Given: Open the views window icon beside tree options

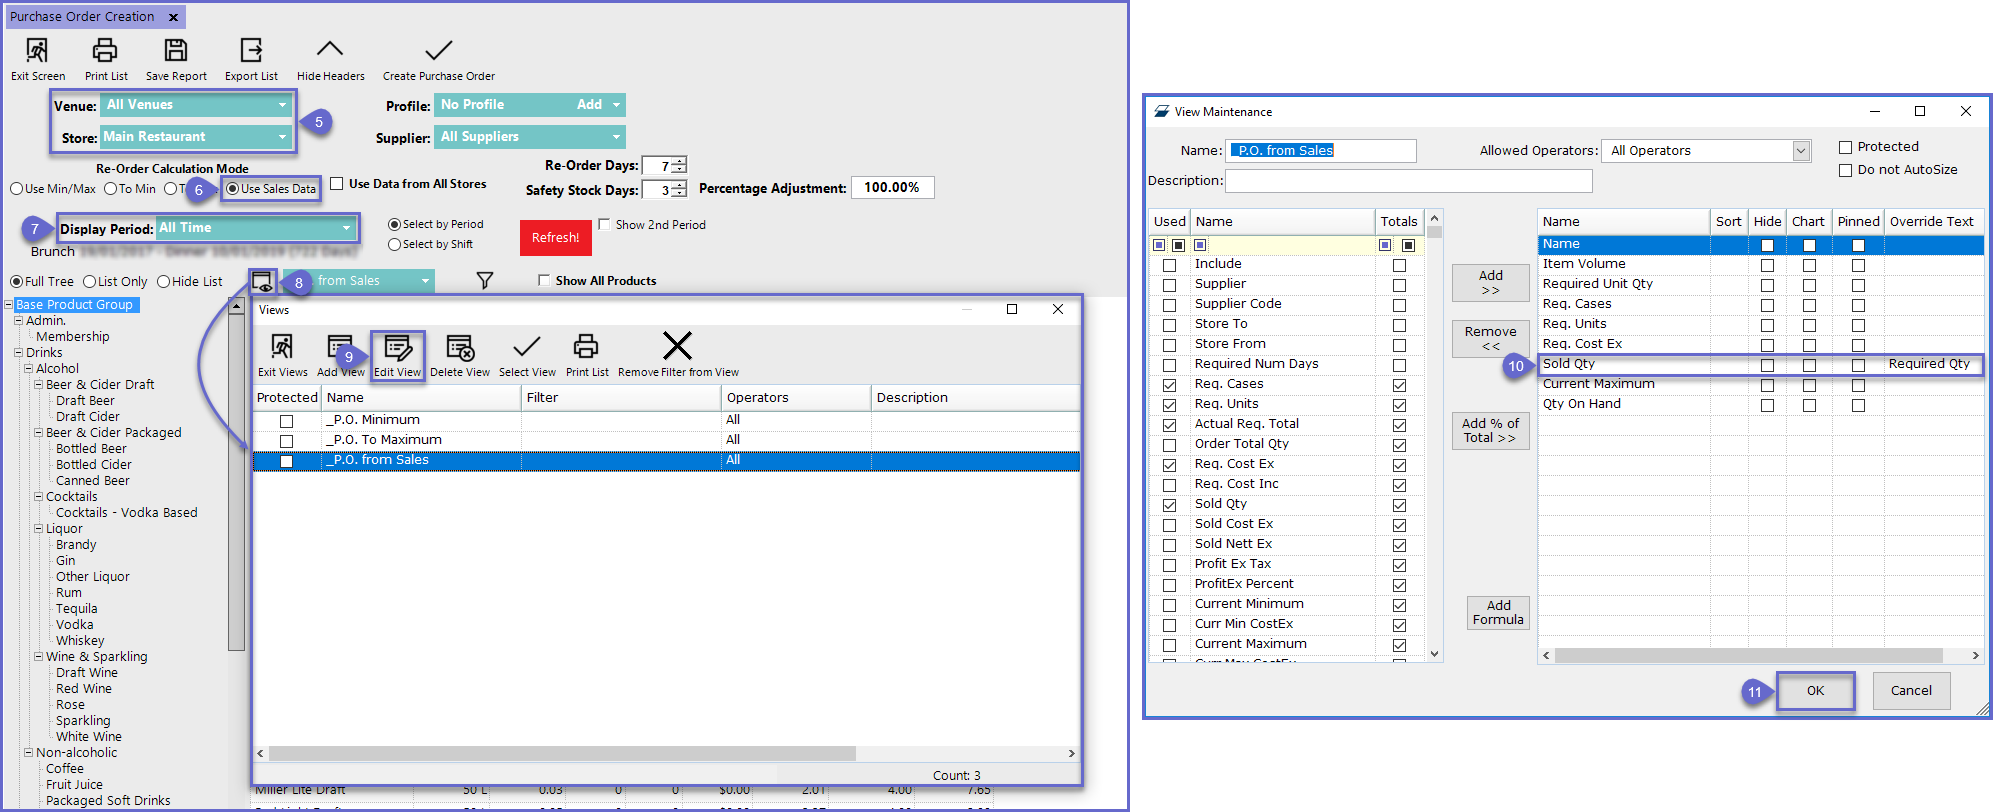Looking at the screenshot, I should (262, 281).
